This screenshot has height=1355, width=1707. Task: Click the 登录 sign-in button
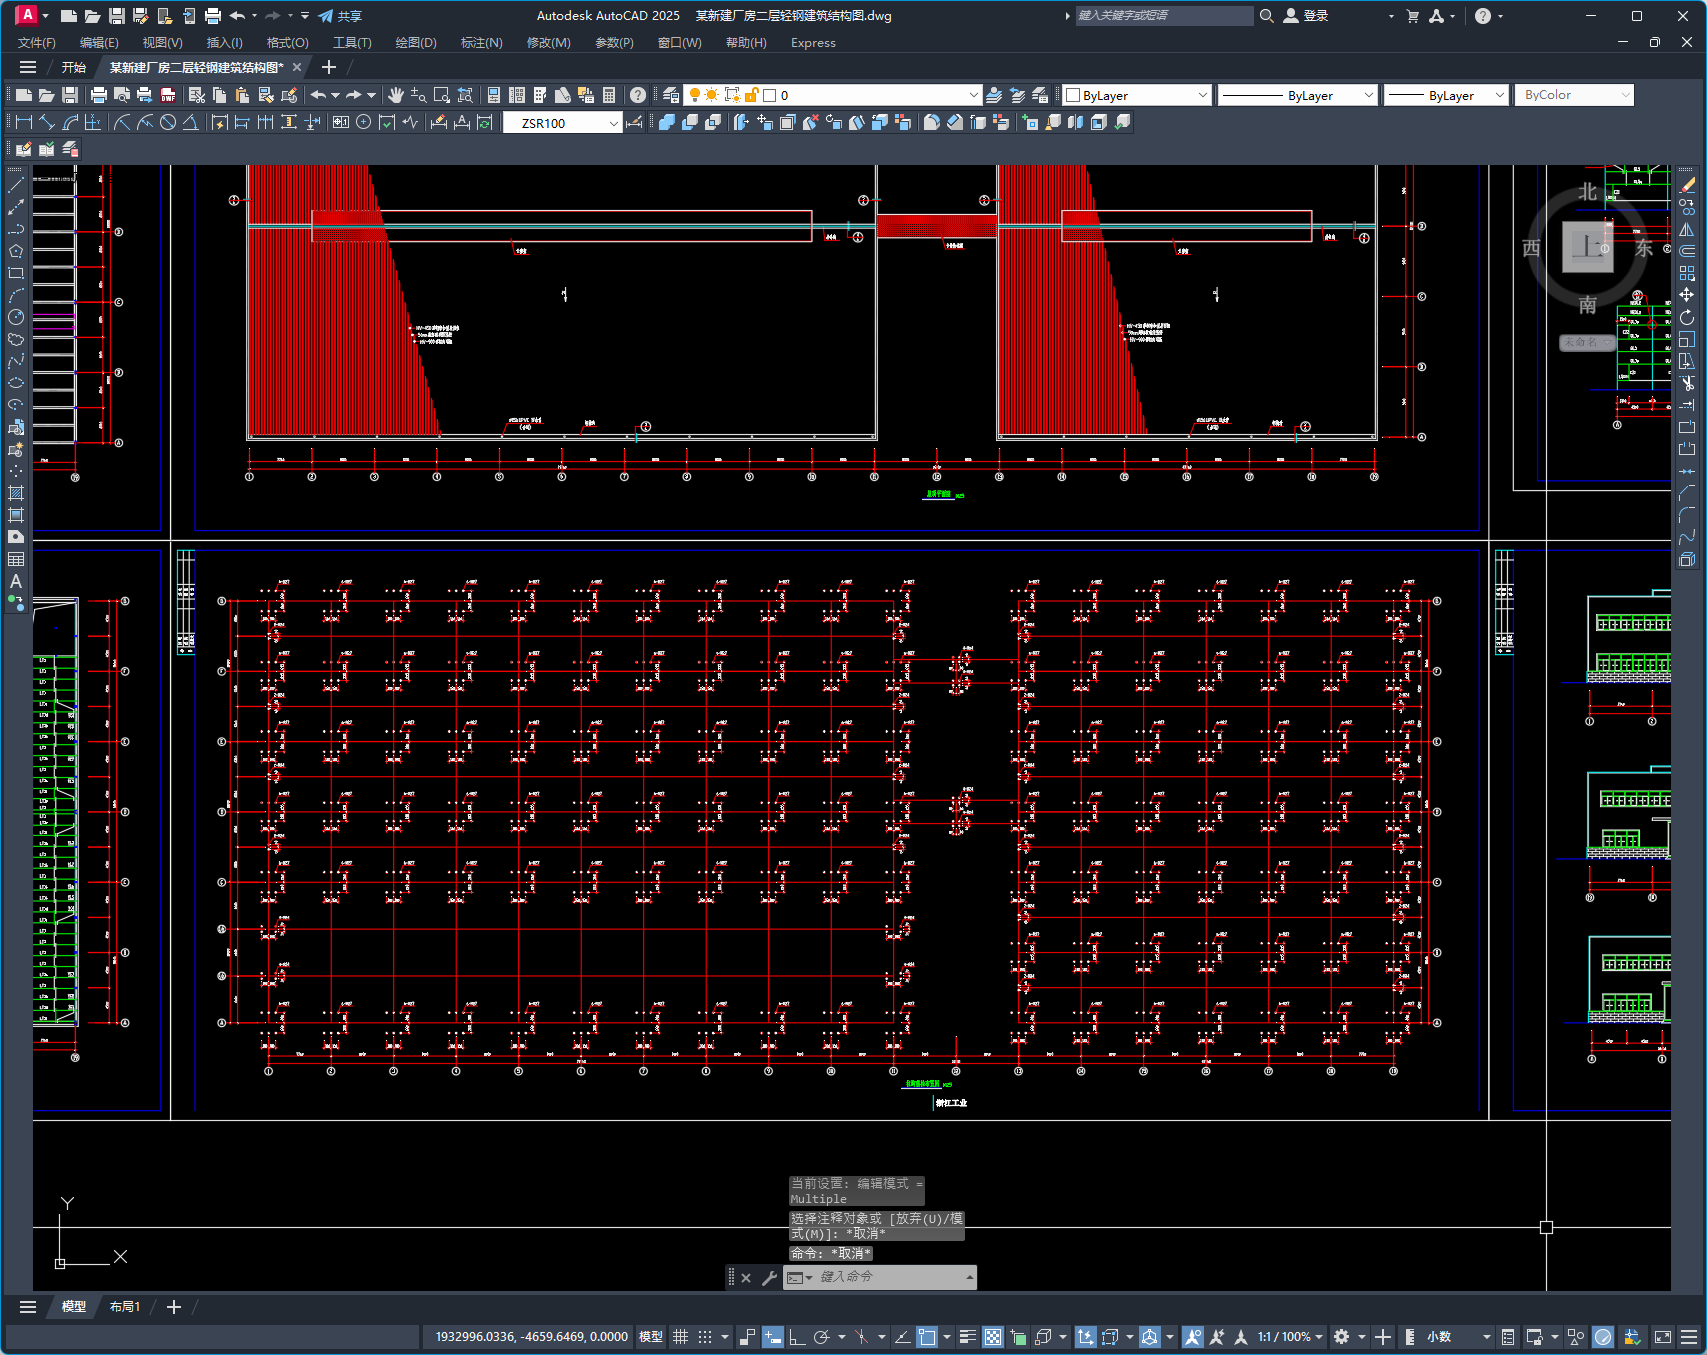[x=1306, y=16]
